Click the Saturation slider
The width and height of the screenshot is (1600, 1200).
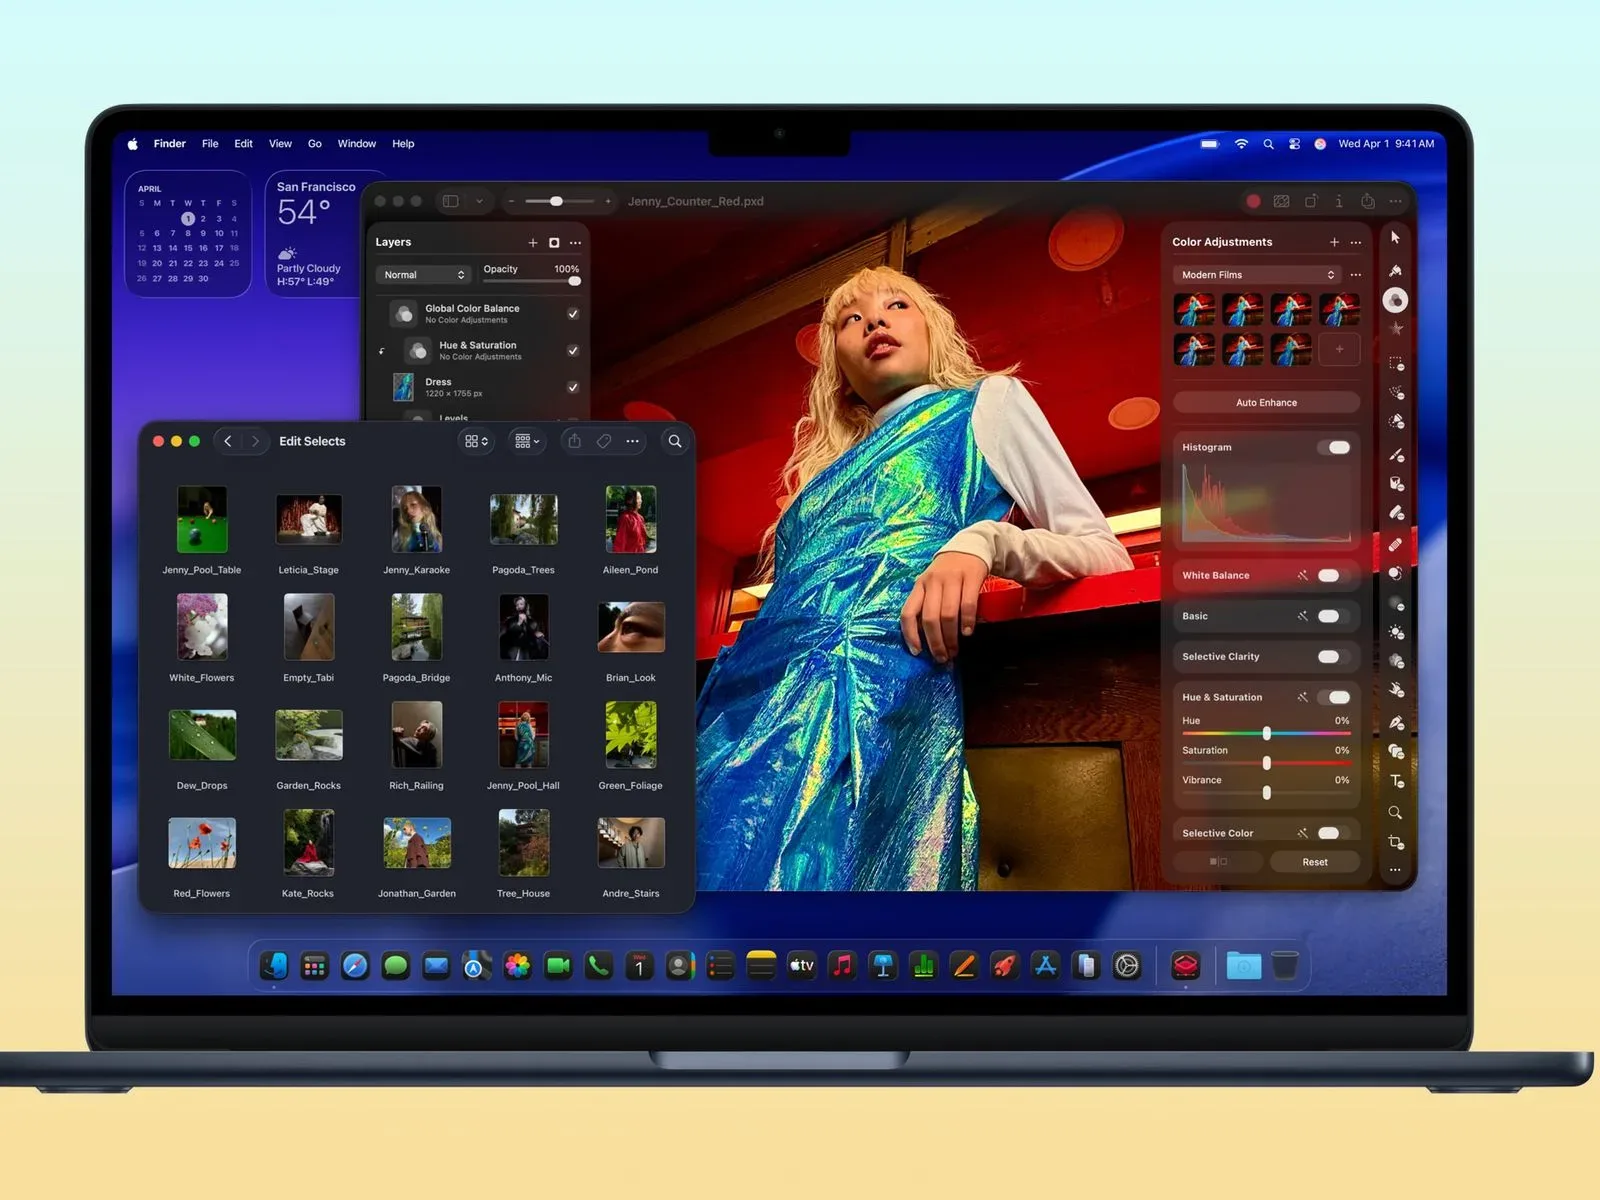(x=1266, y=763)
